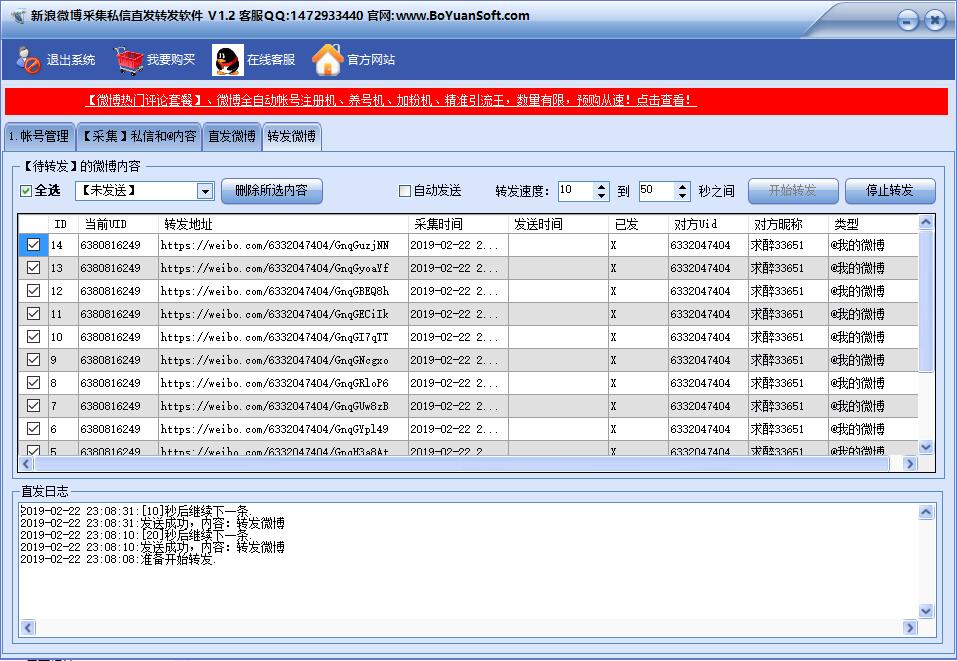Click 官方网站 toolbar label
957x661 pixels.
(x=371, y=60)
